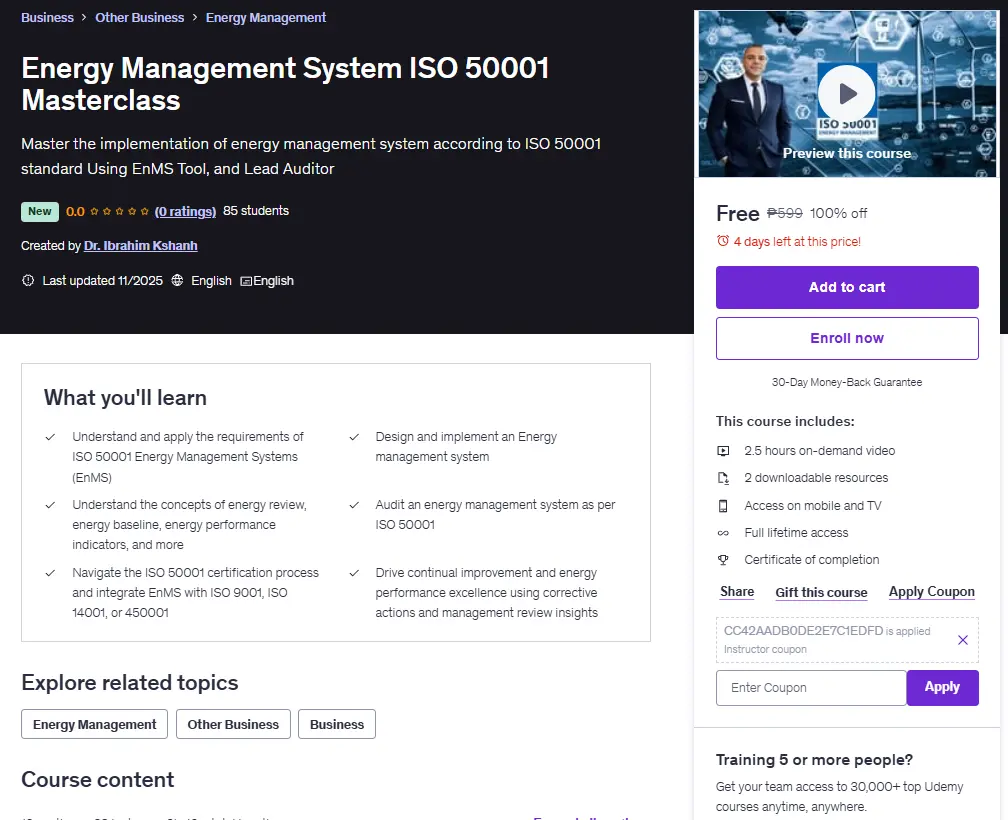Screen dimensions: 1008x820
Task: Play the course preview video
Action: 847,93
